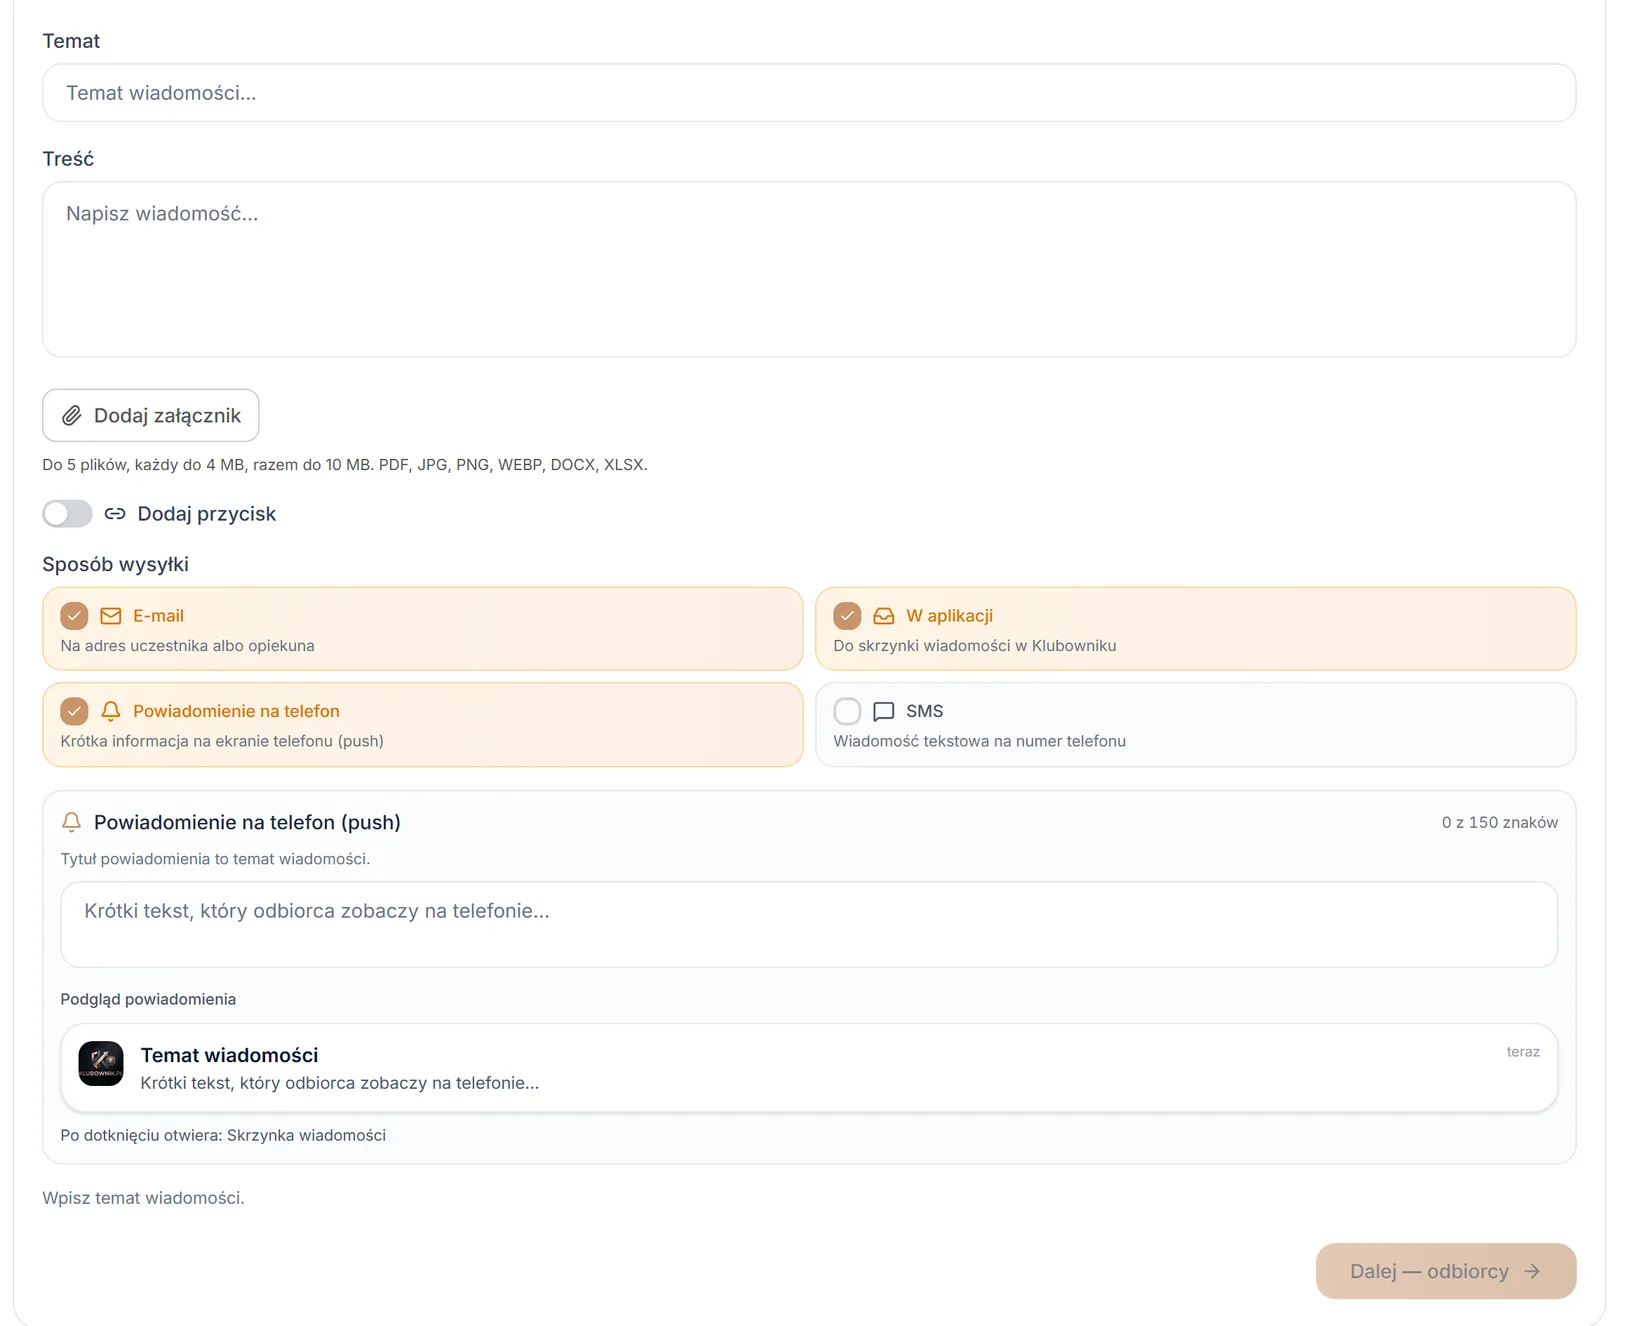
Task: Click the 0 z 150 znaków counter
Action: pyautogui.click(x=1499, y=822)
